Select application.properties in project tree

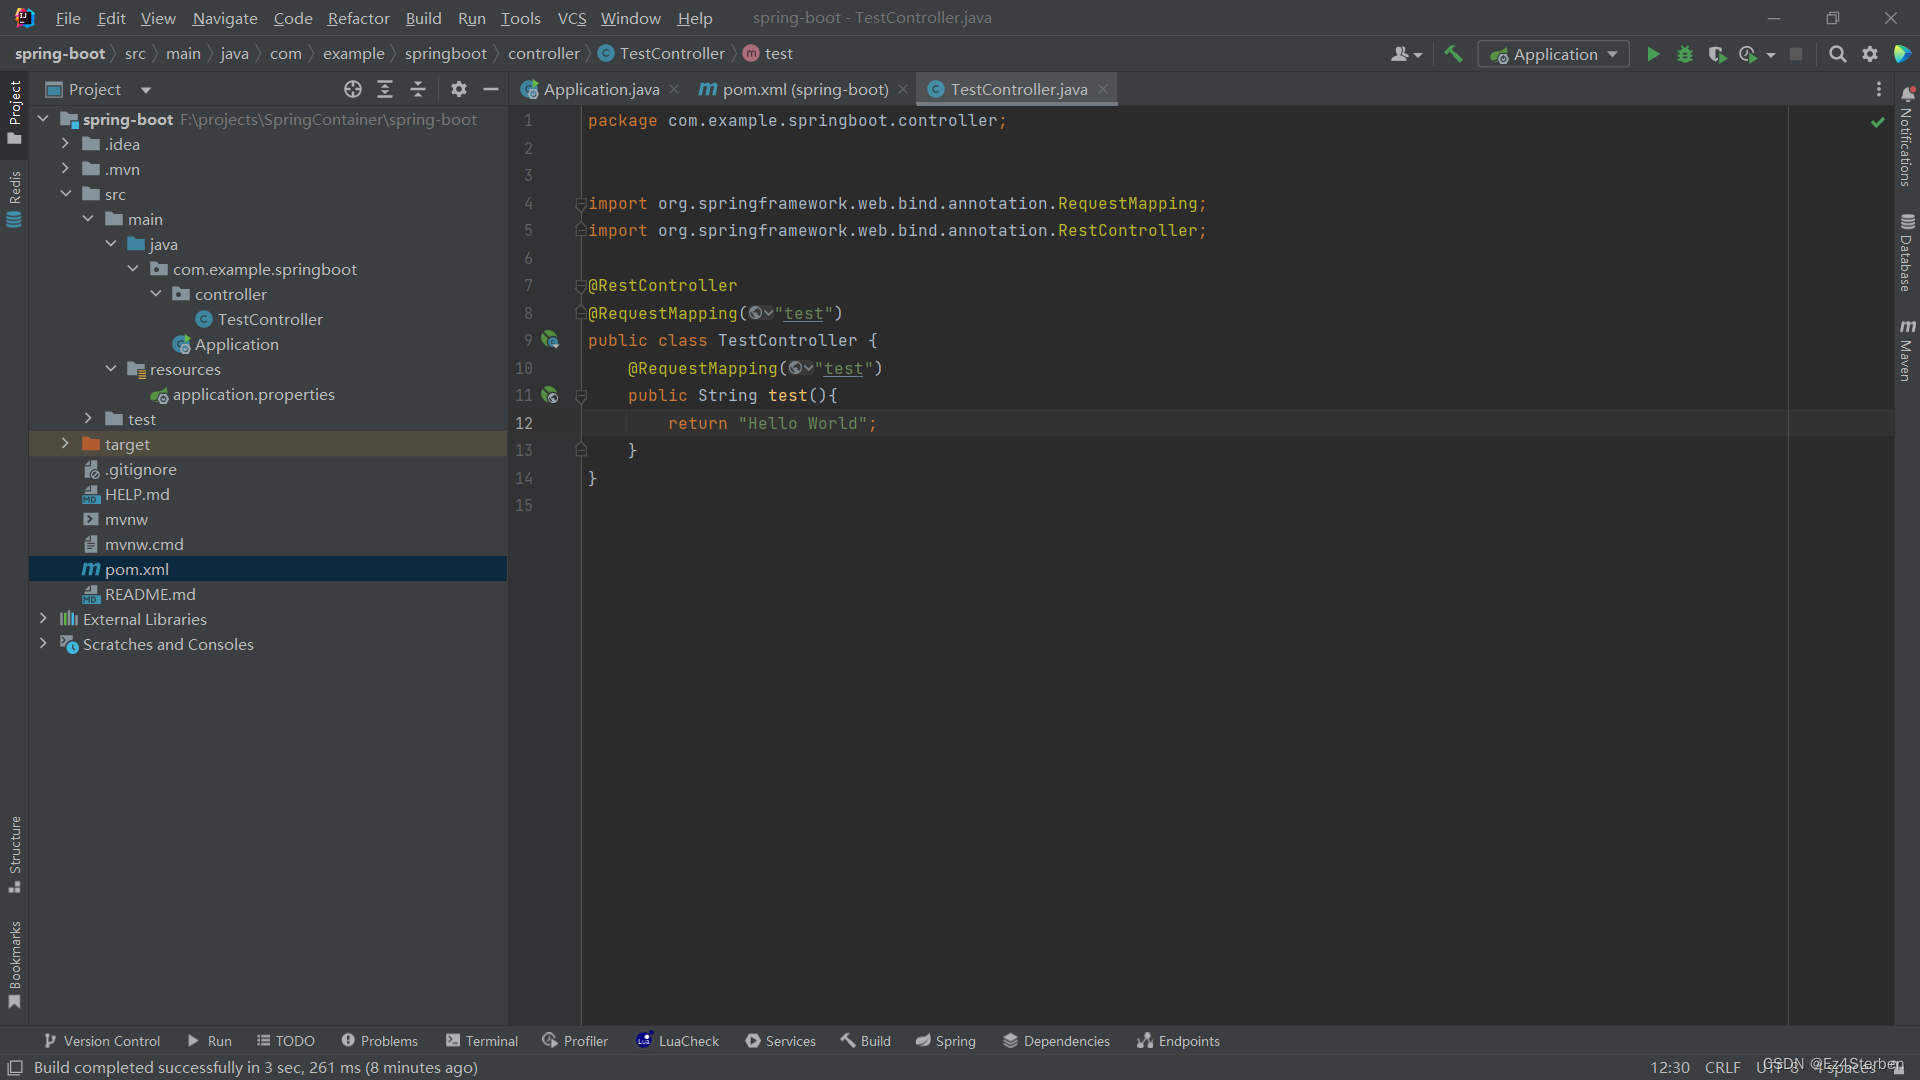coord(253,394)
